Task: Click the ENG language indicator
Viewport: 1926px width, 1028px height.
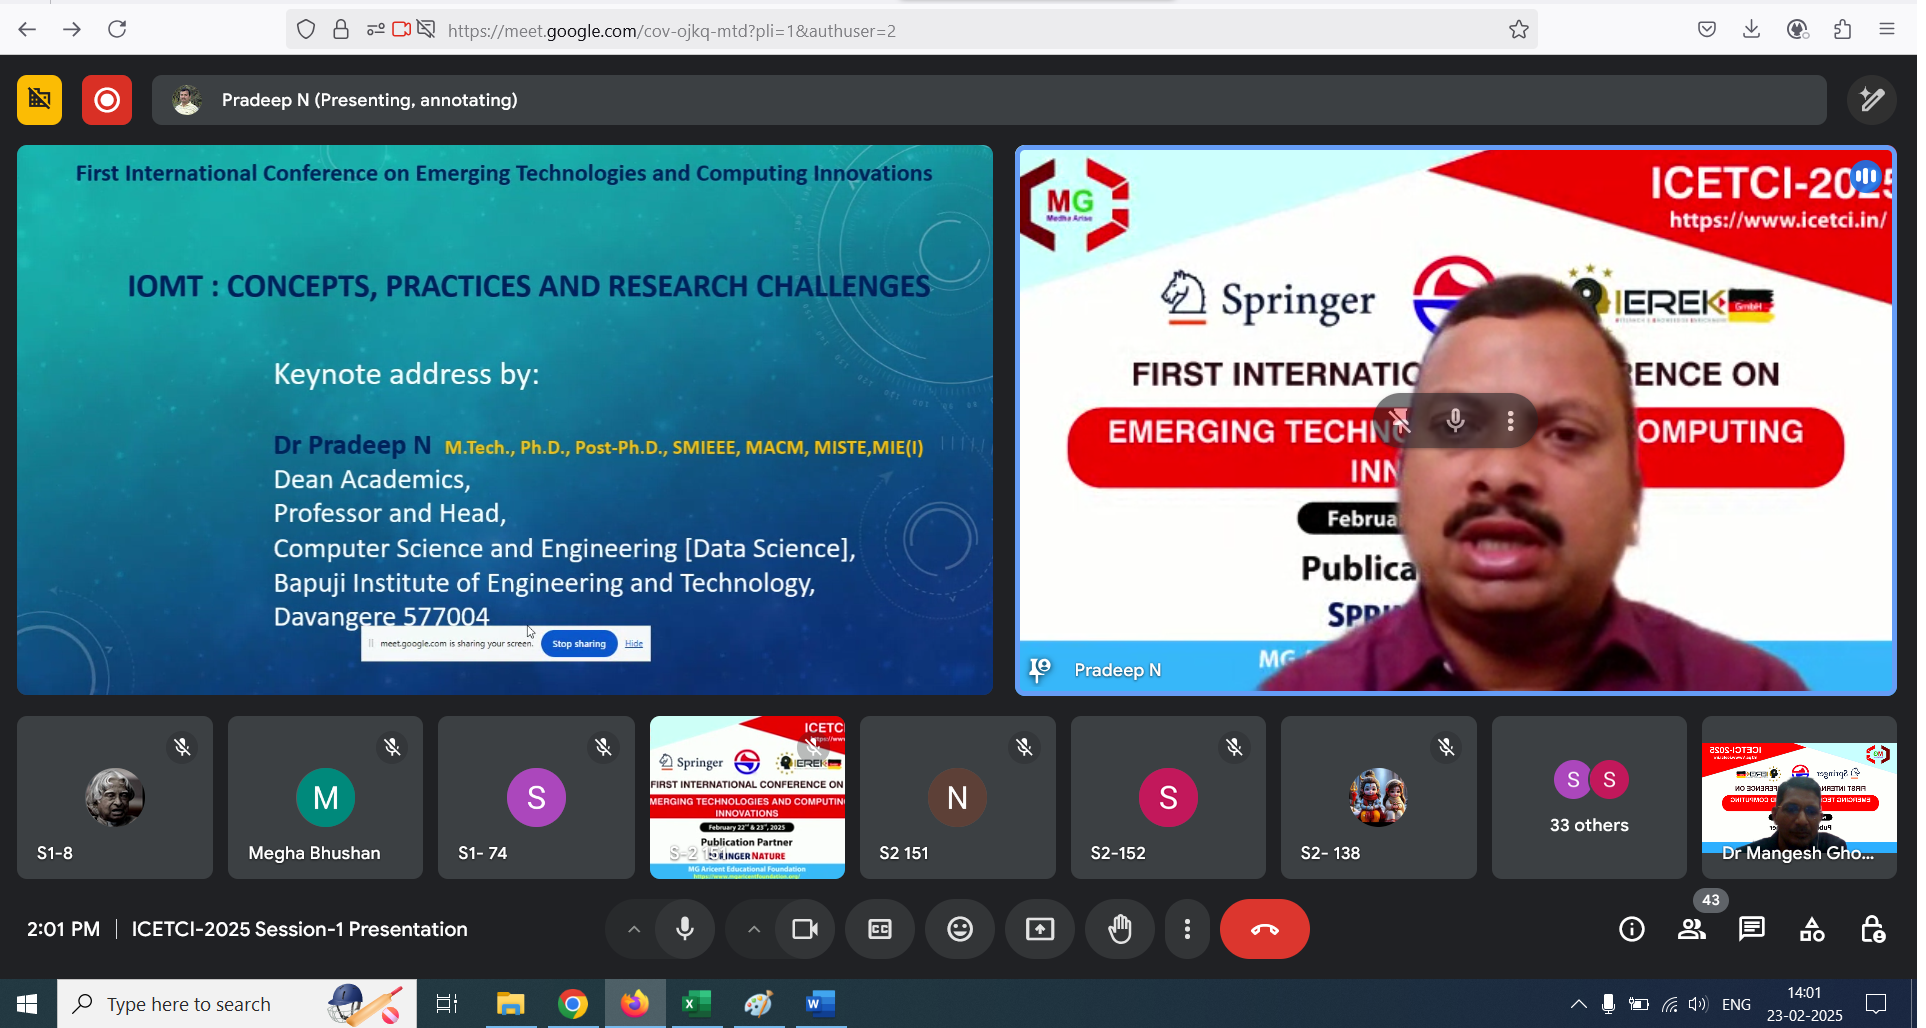Action: click(1736, 1004)
